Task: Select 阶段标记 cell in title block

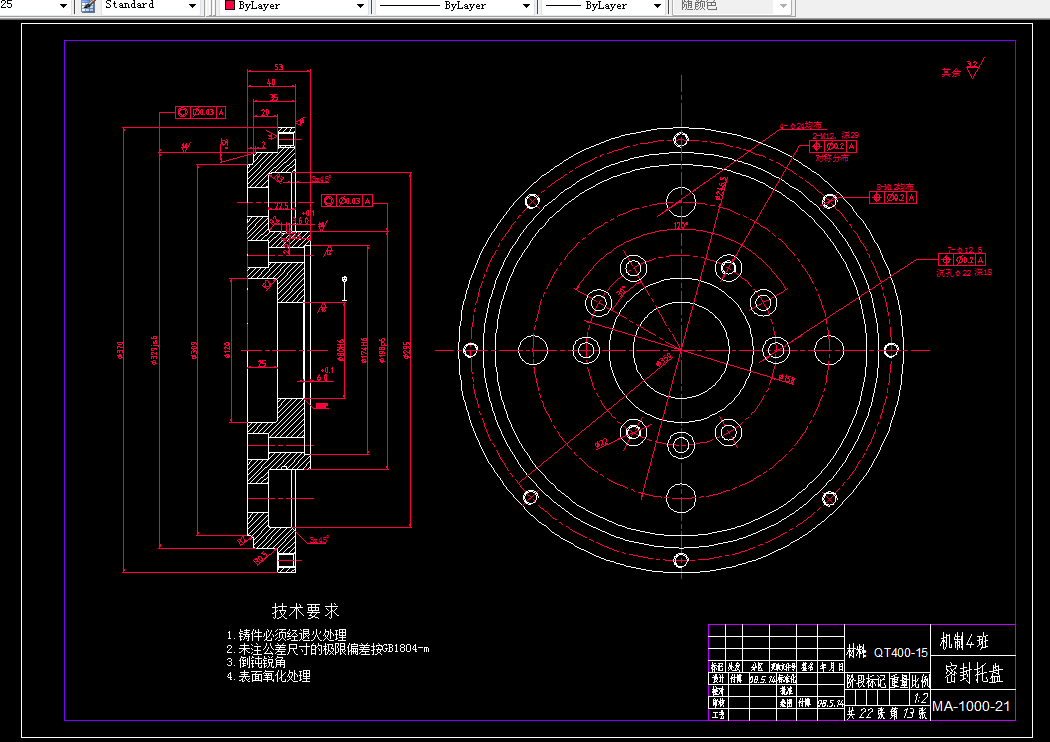Action: [866, 682]
